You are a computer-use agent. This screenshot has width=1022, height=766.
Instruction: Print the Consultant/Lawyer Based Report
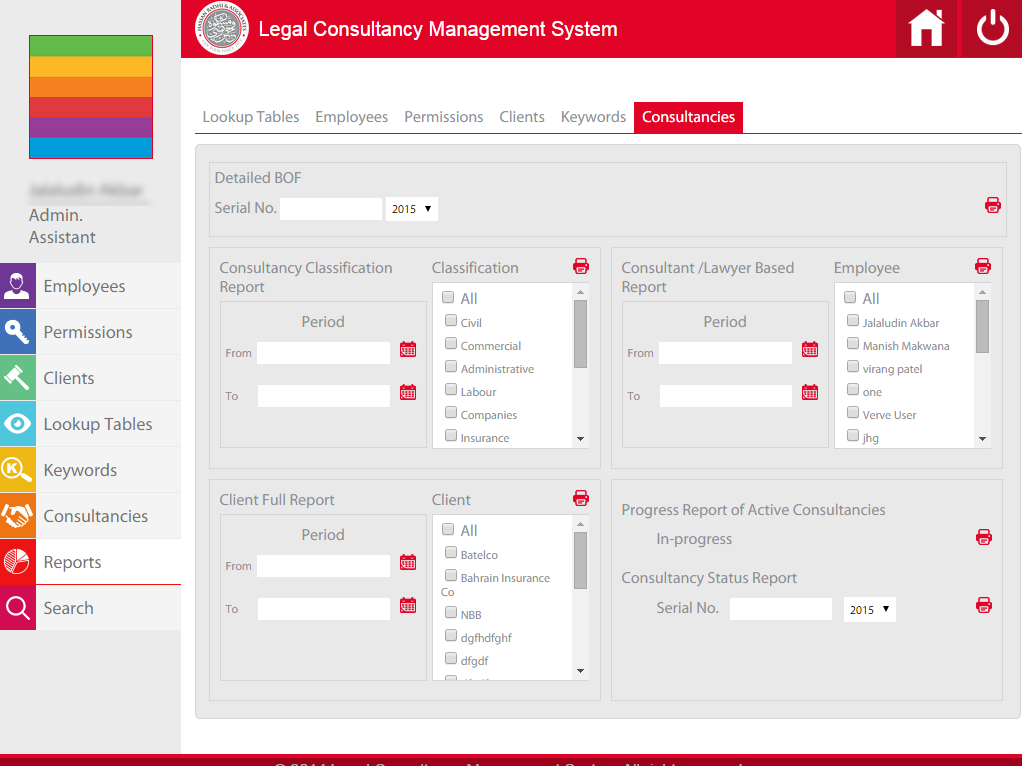tap(983, 266)
